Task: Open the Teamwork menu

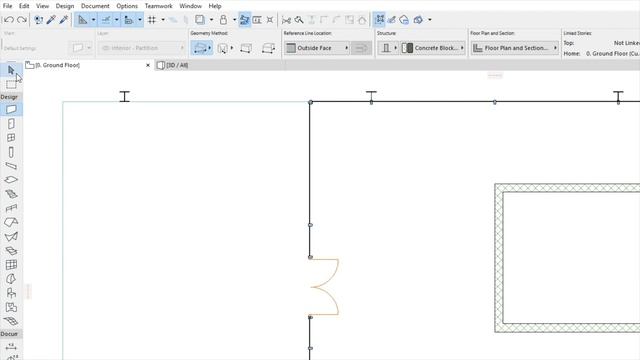Action: click(158, 6)
